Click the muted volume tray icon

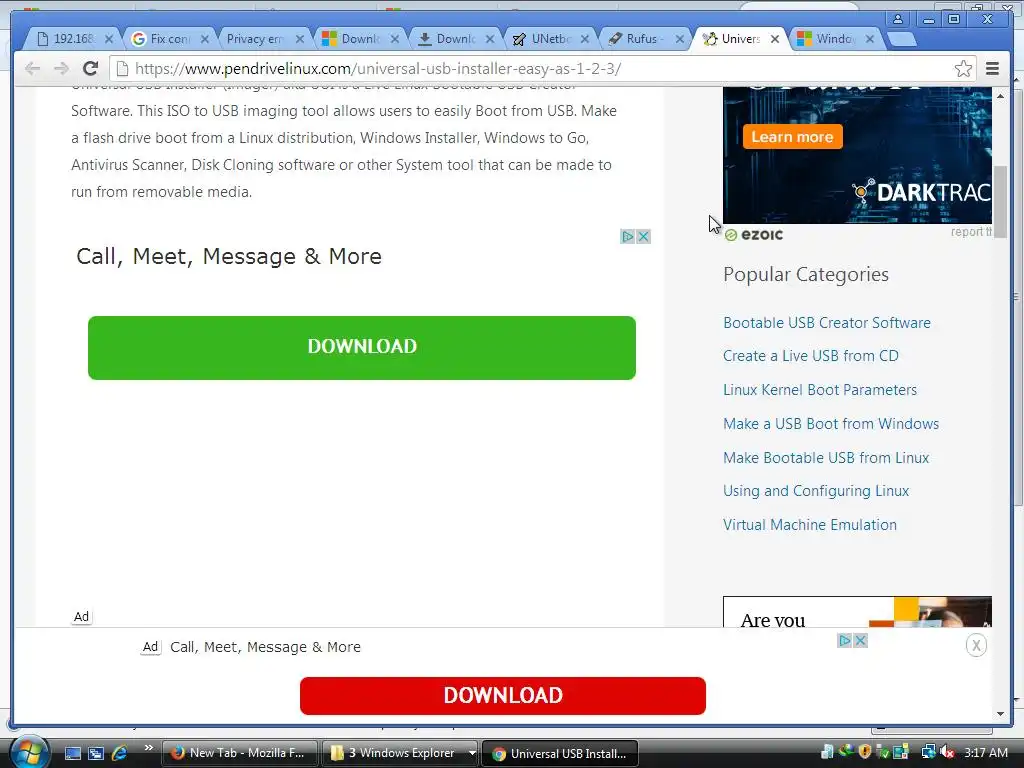947,752
